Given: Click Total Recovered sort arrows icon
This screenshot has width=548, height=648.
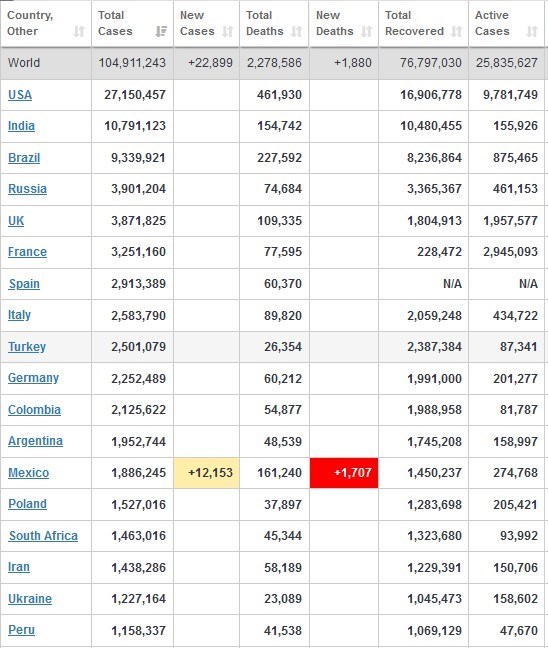Looking at the screenshot, I should click(457, 31).
